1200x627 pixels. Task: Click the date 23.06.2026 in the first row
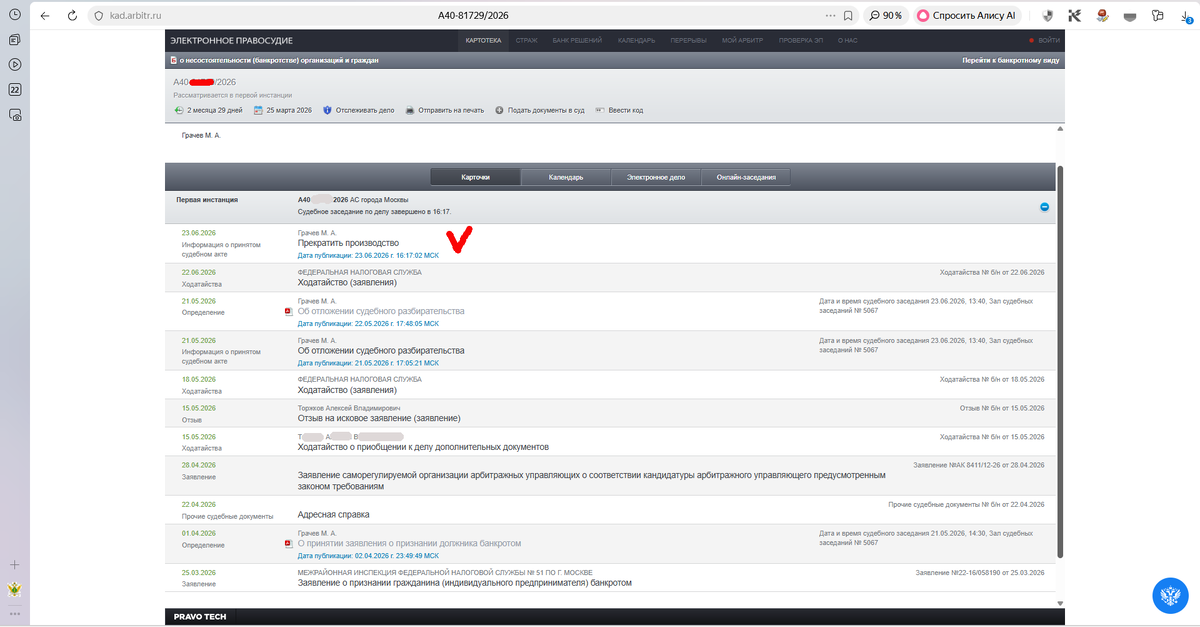(198, 232)
